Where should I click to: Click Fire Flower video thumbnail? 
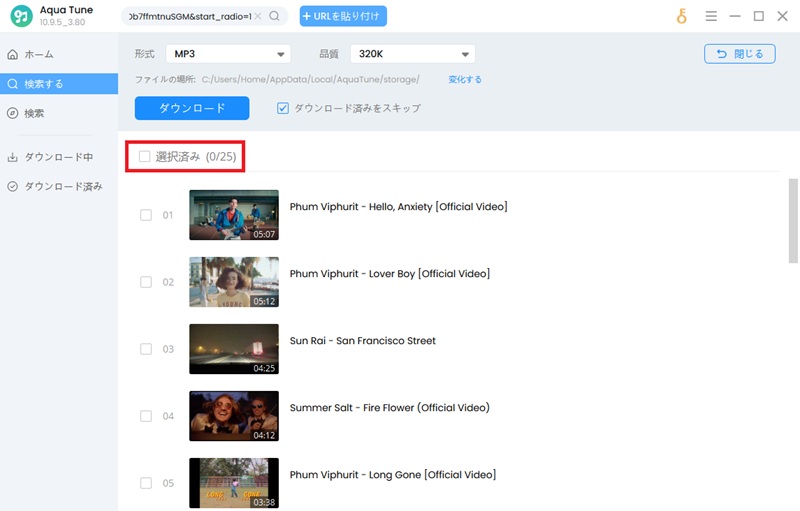tap(234, 416)
